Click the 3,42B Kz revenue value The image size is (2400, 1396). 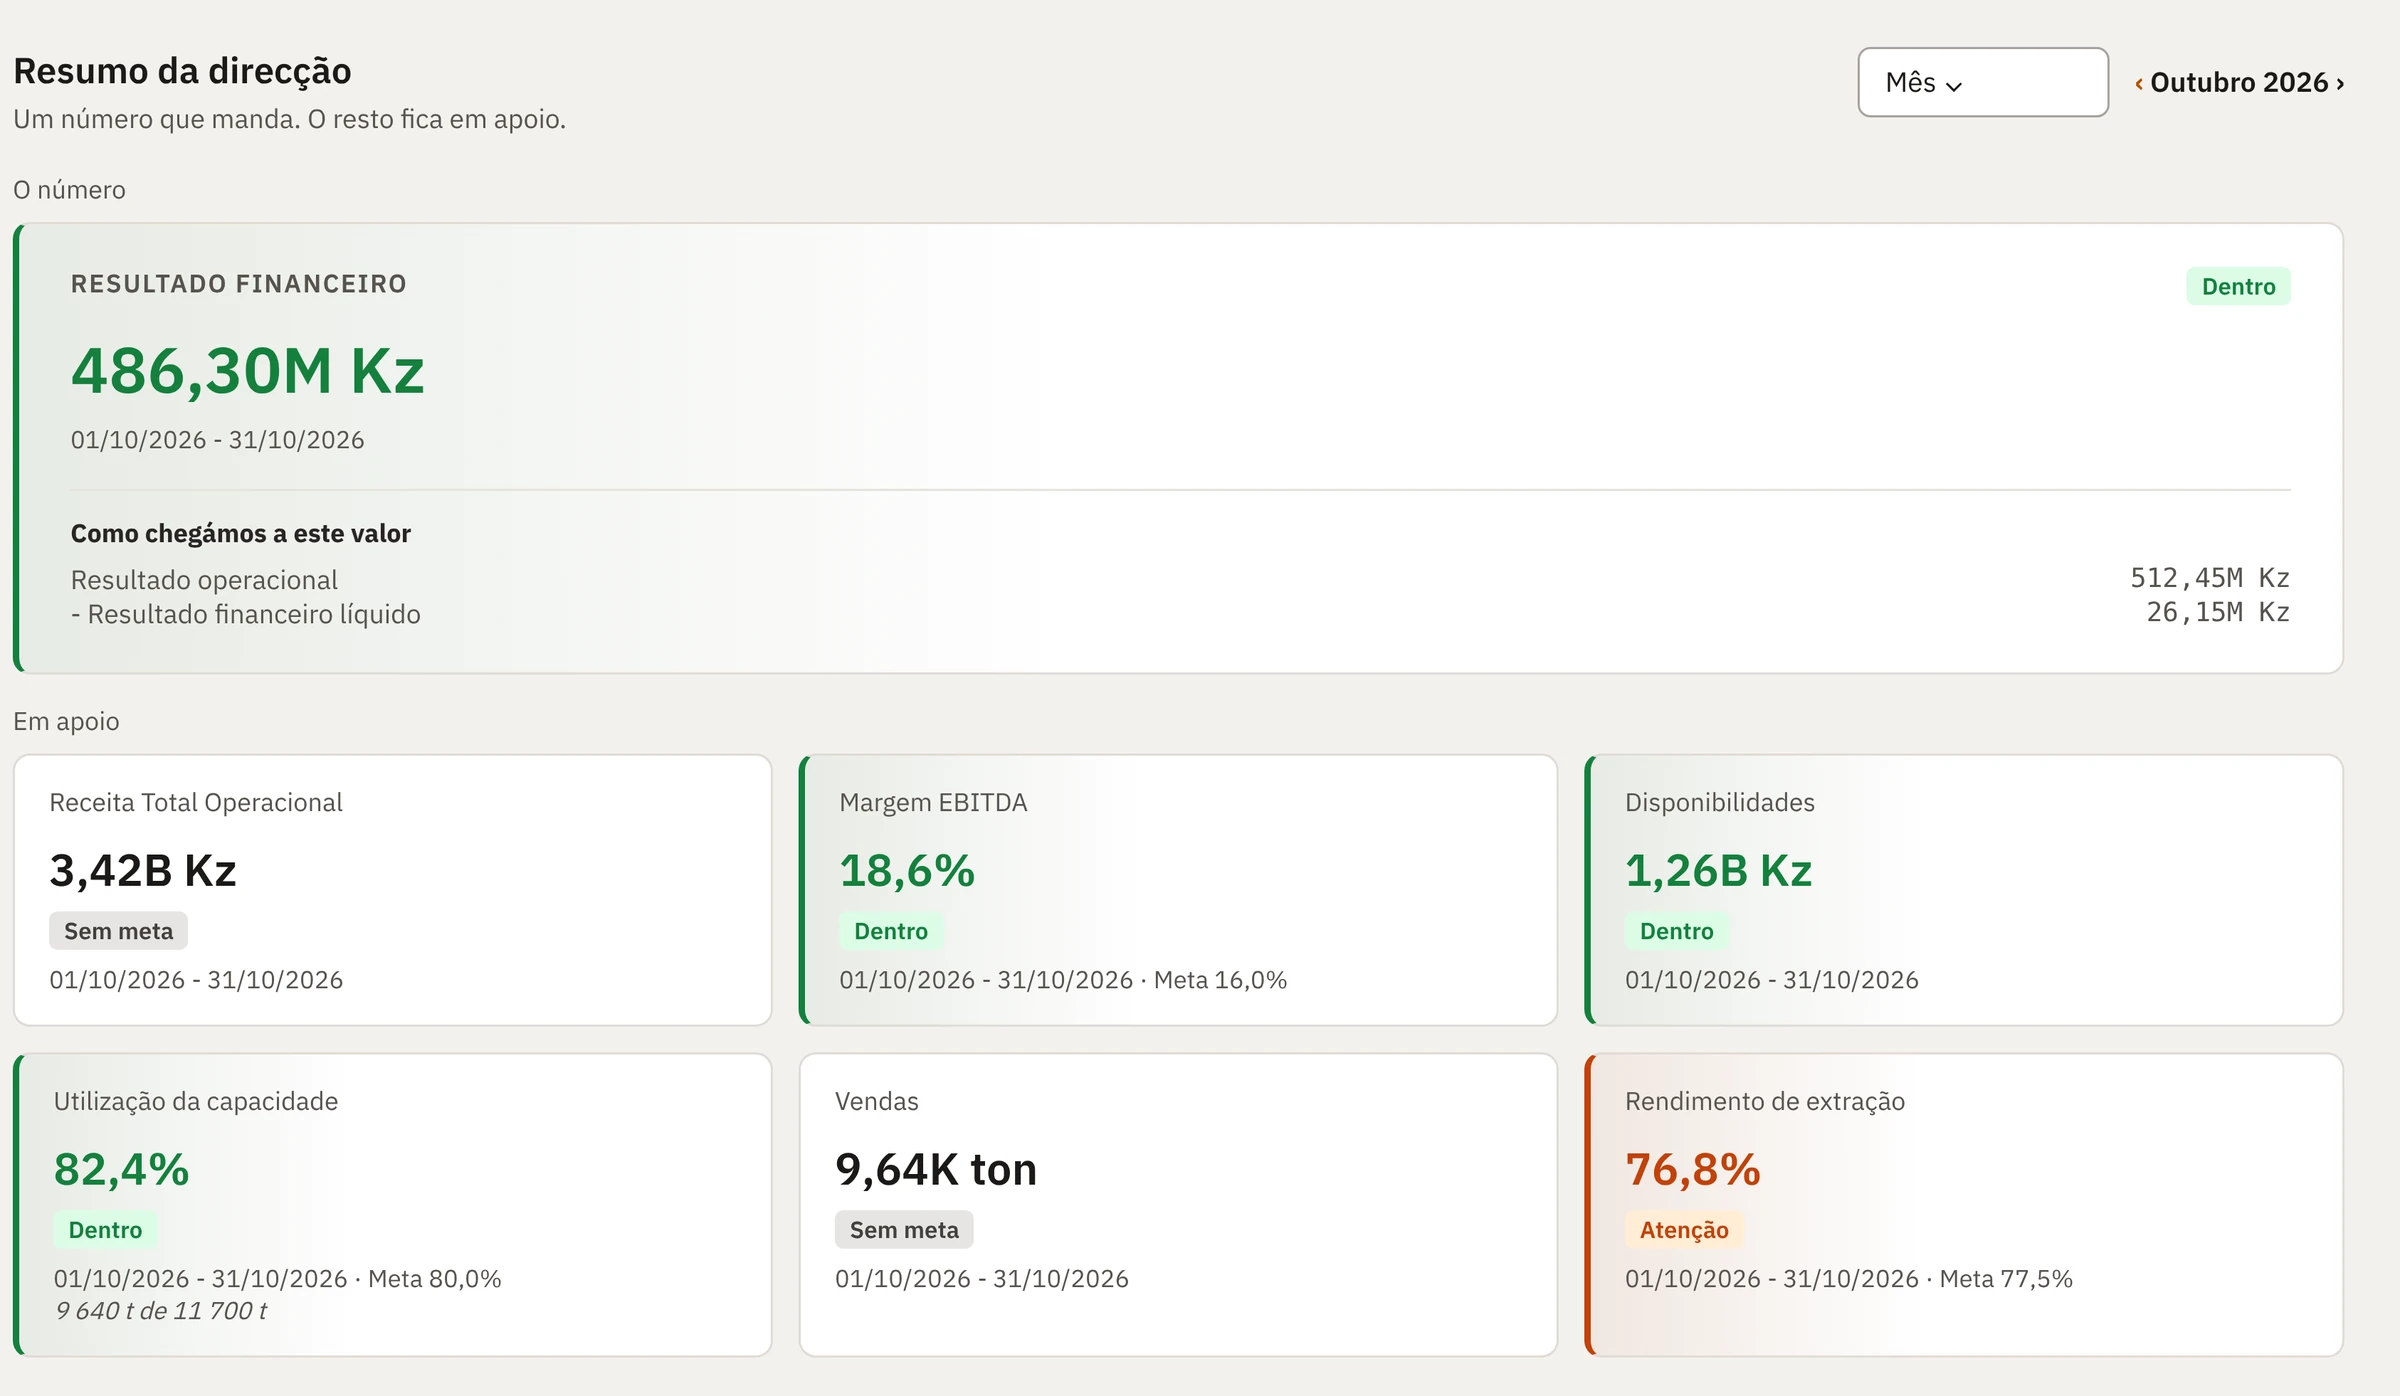143,870
